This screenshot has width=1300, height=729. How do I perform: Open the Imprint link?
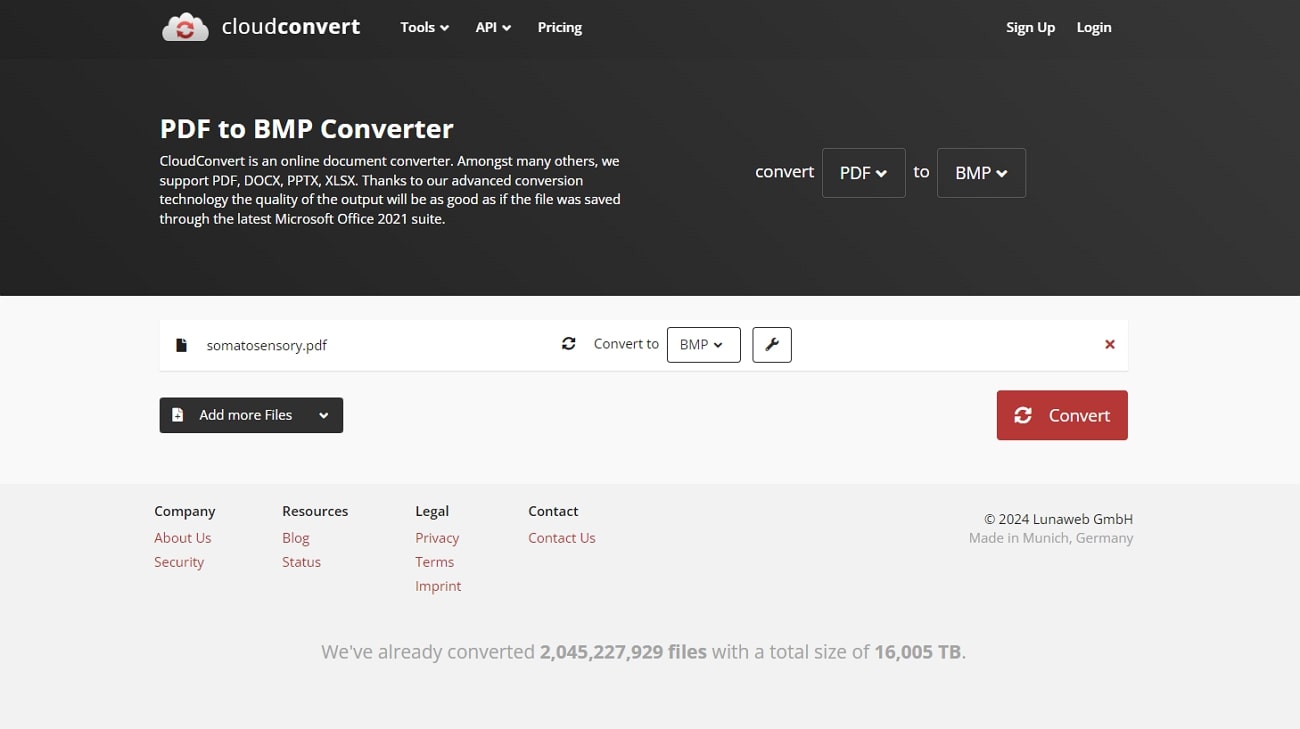pos(438,586)
